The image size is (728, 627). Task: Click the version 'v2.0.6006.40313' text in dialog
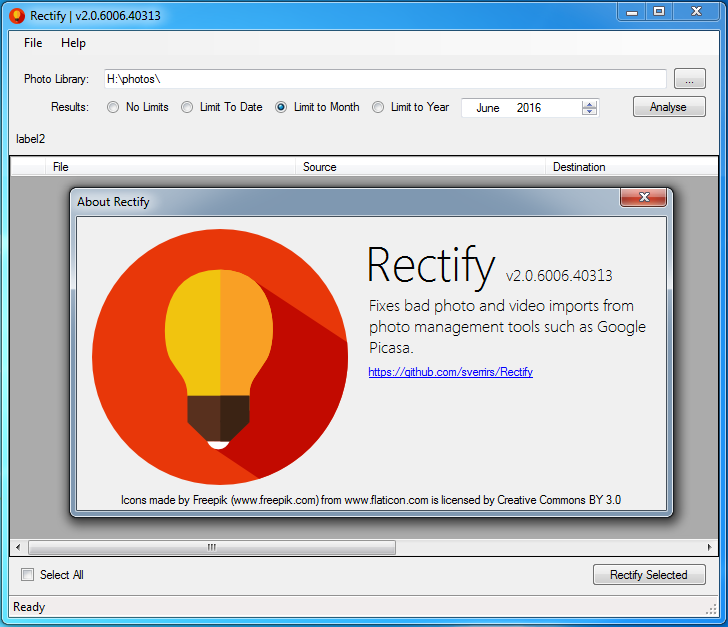pyautogui.click(x=559, y=275)
